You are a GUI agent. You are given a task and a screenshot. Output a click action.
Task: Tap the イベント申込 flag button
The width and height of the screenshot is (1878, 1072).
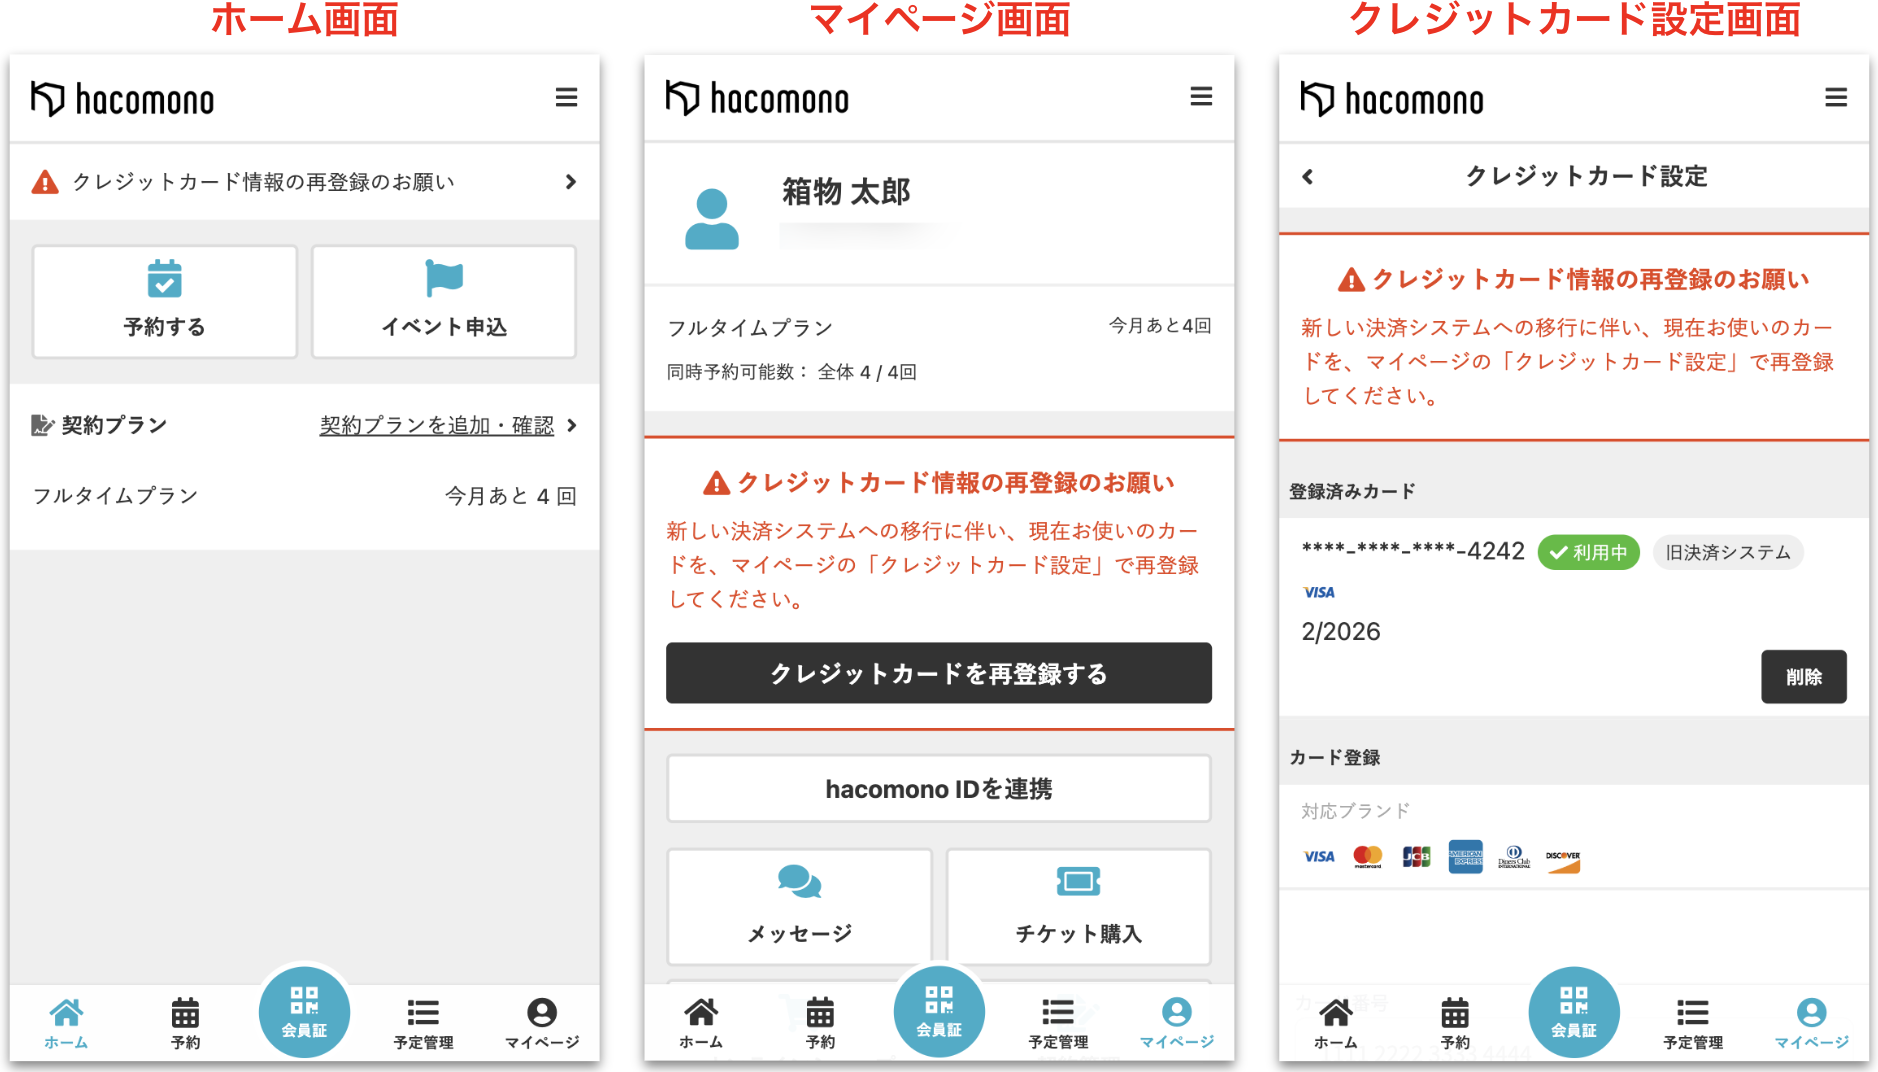tap(444, 301)
